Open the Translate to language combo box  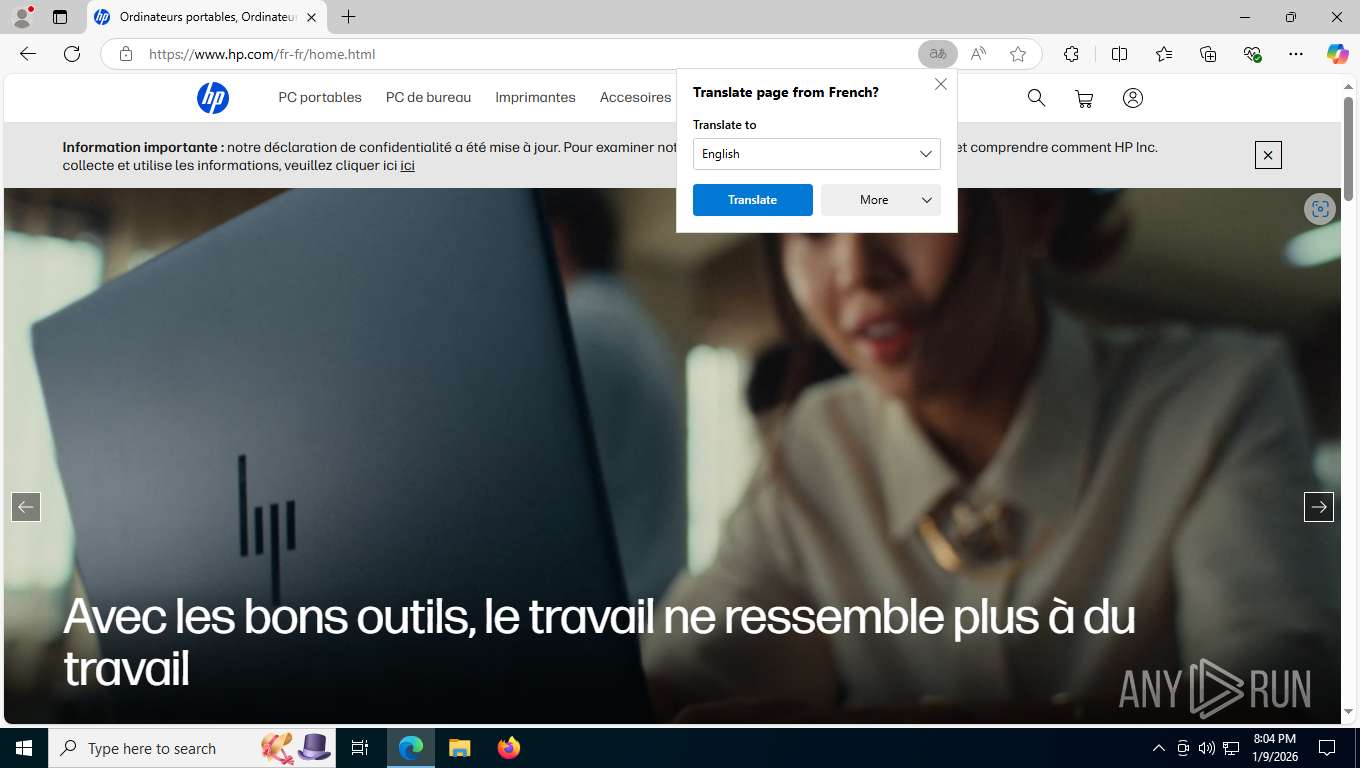[817, 154]
